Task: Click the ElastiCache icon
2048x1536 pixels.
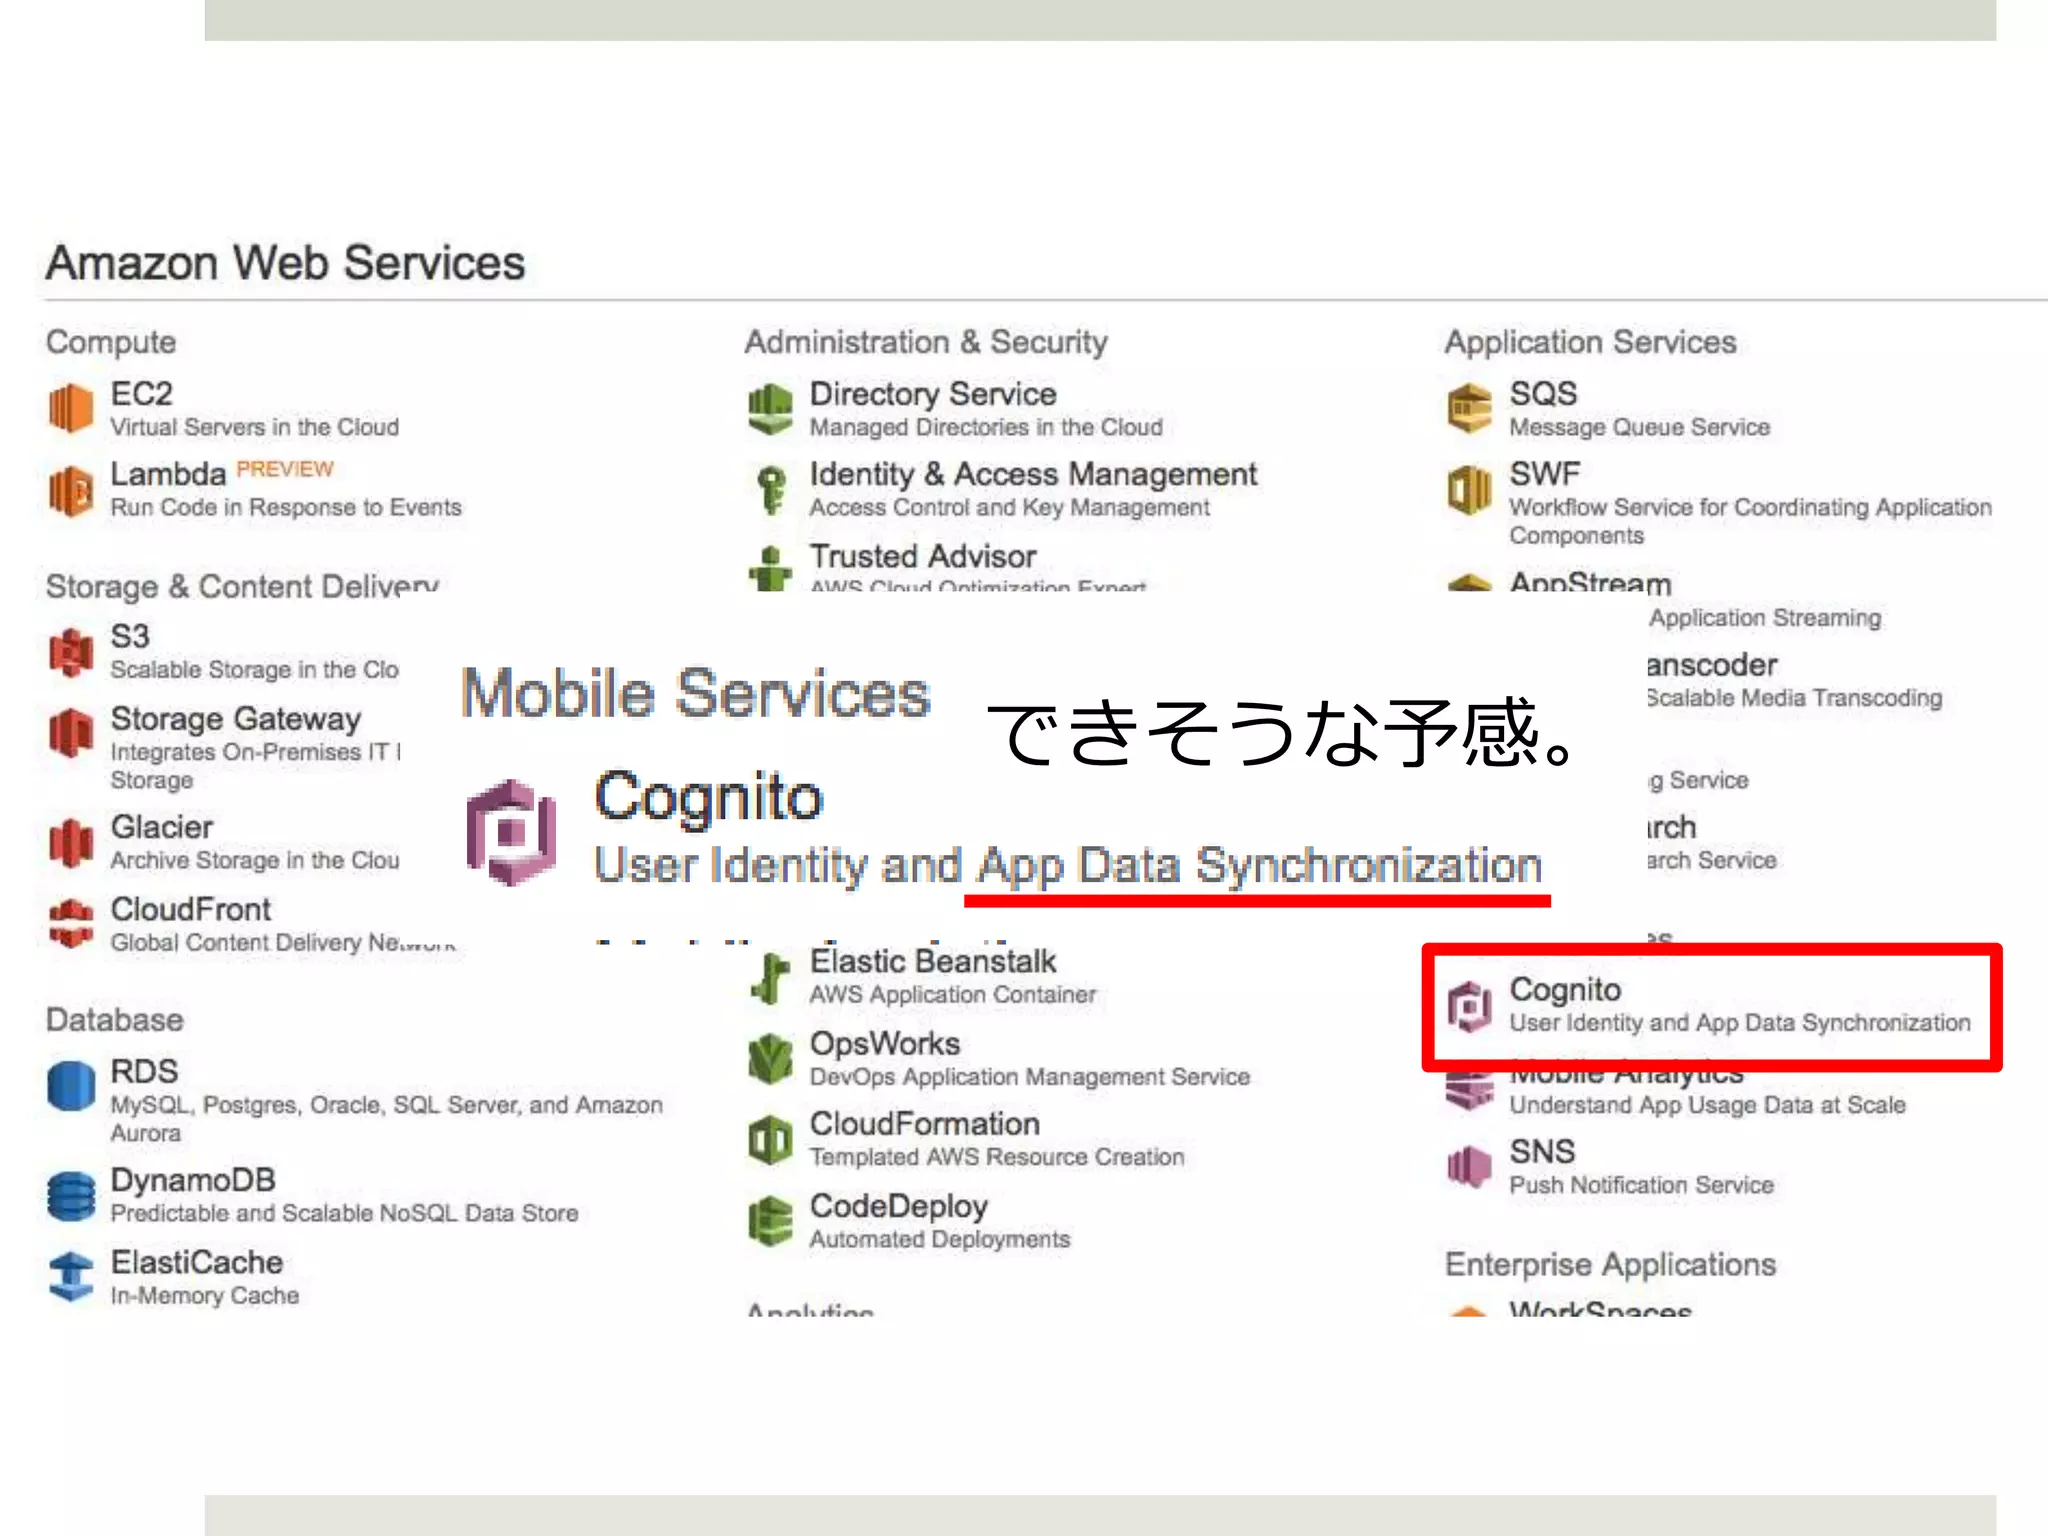Action: [71, 1277]
